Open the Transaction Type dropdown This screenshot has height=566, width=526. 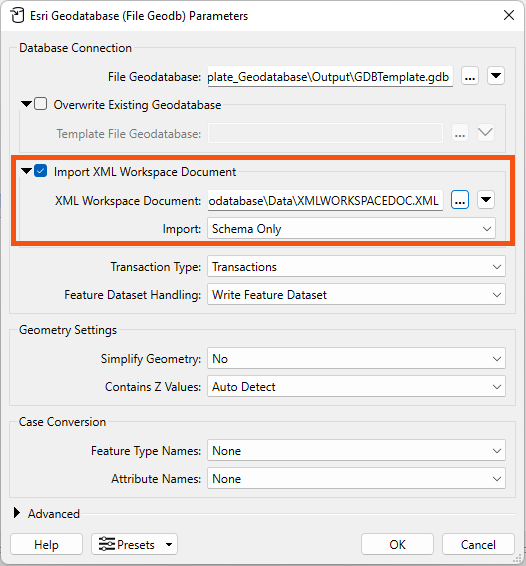(356, 266)
